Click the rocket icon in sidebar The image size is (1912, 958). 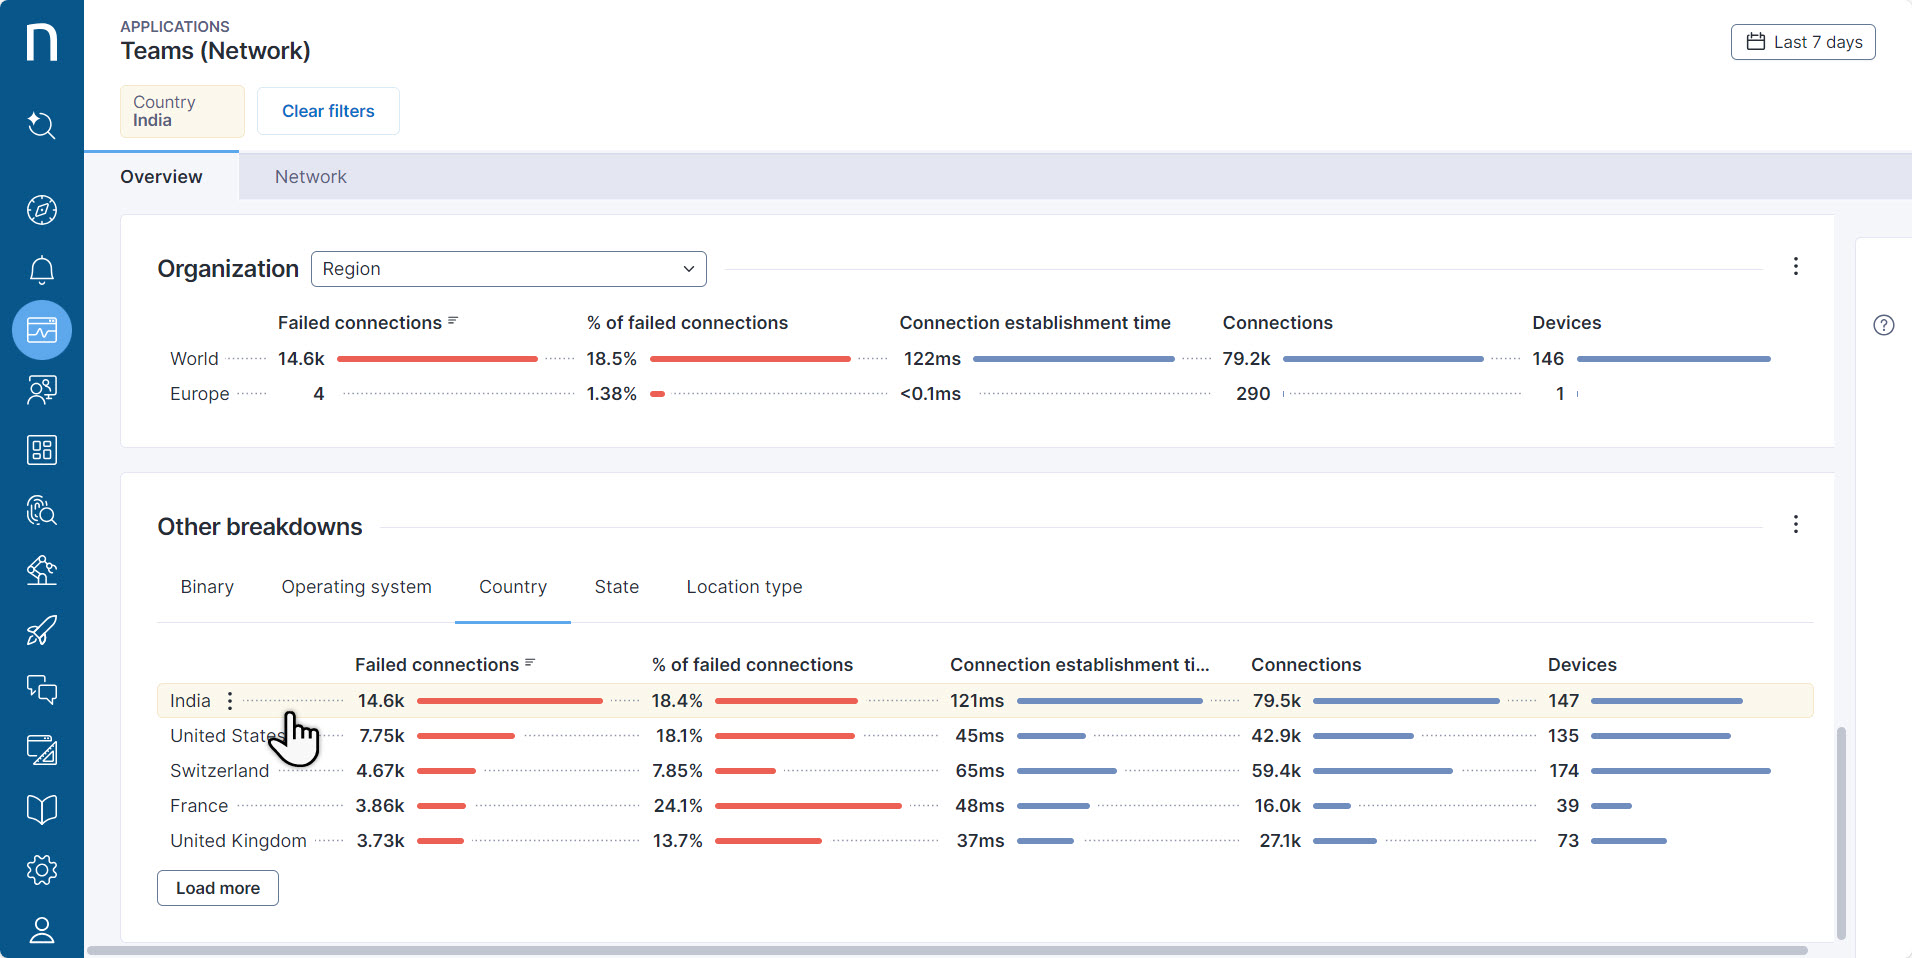click(x=41, y=630)
